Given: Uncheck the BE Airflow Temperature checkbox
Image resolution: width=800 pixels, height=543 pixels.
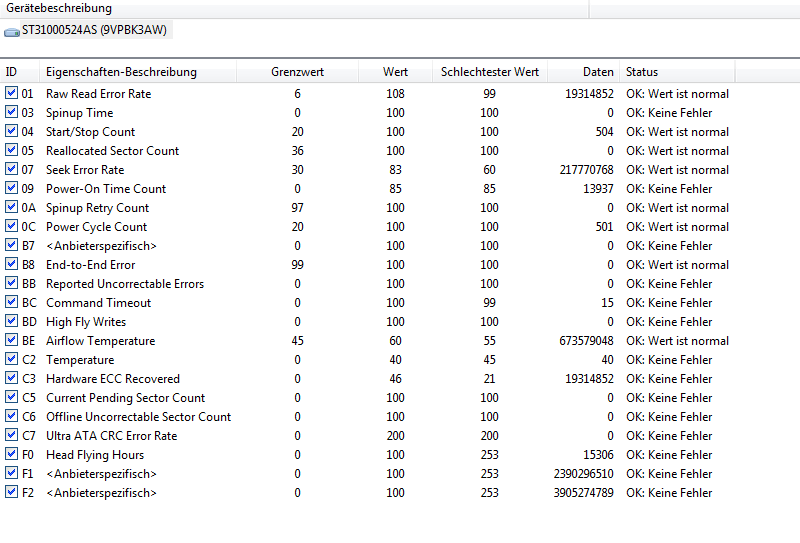Looking at the screenshot, I should (x=11, y=340).
